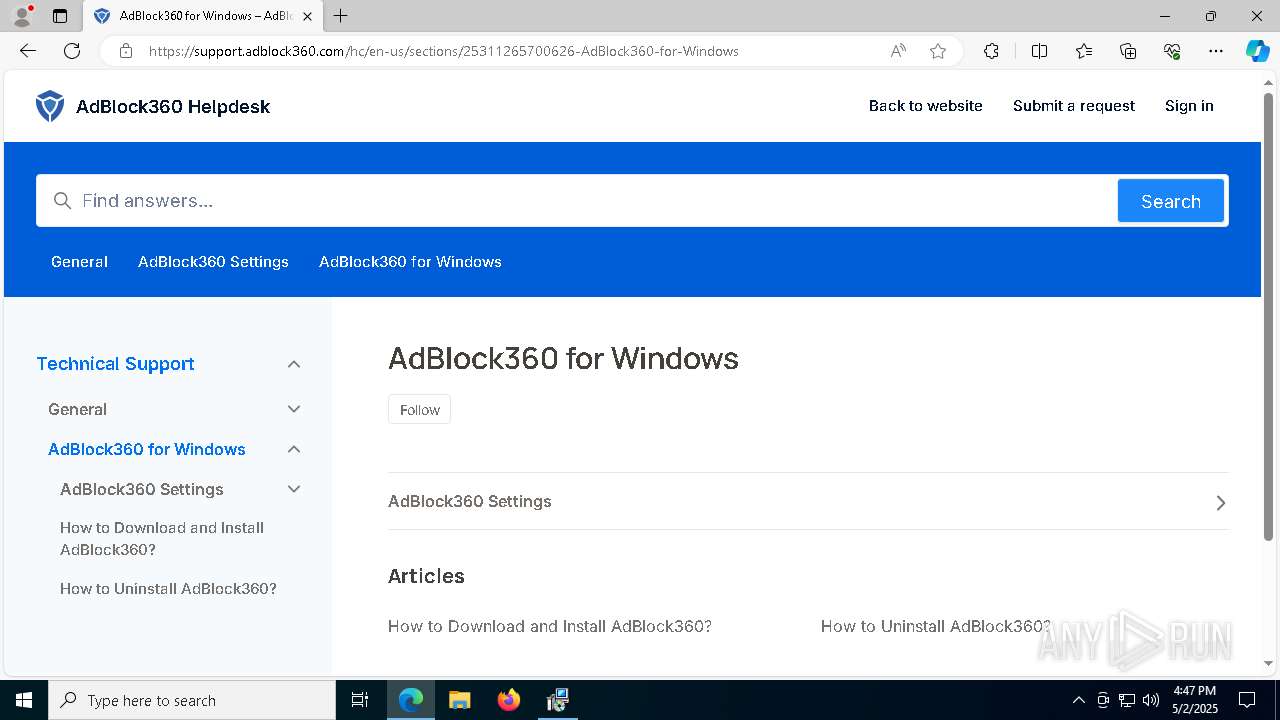Go back using browser back arrow
The width and height of the screenshot is (1280, 720).
(28, 51)
